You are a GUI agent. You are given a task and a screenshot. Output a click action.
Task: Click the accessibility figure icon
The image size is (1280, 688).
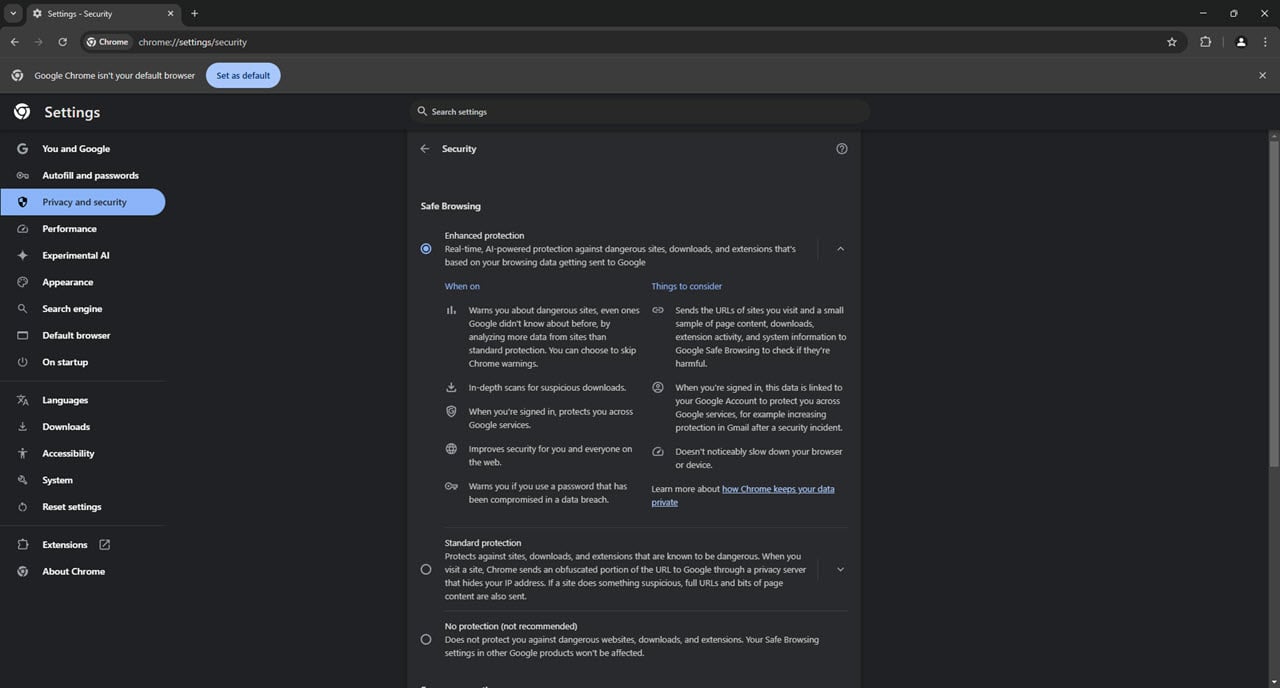coord(22,454)
